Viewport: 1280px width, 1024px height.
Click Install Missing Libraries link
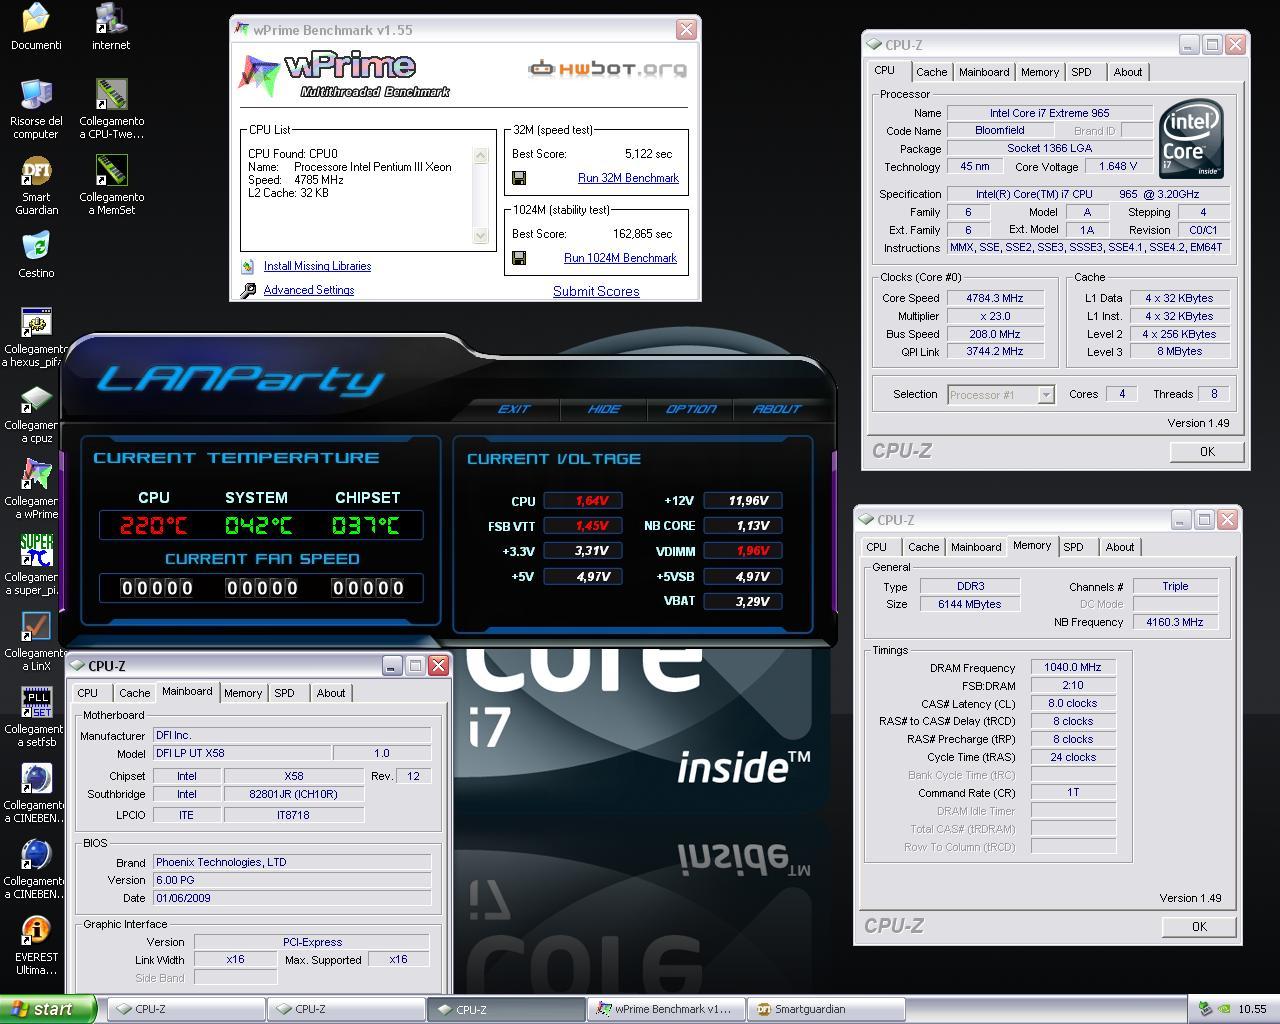pyautogui.click(x=317, y=266)
